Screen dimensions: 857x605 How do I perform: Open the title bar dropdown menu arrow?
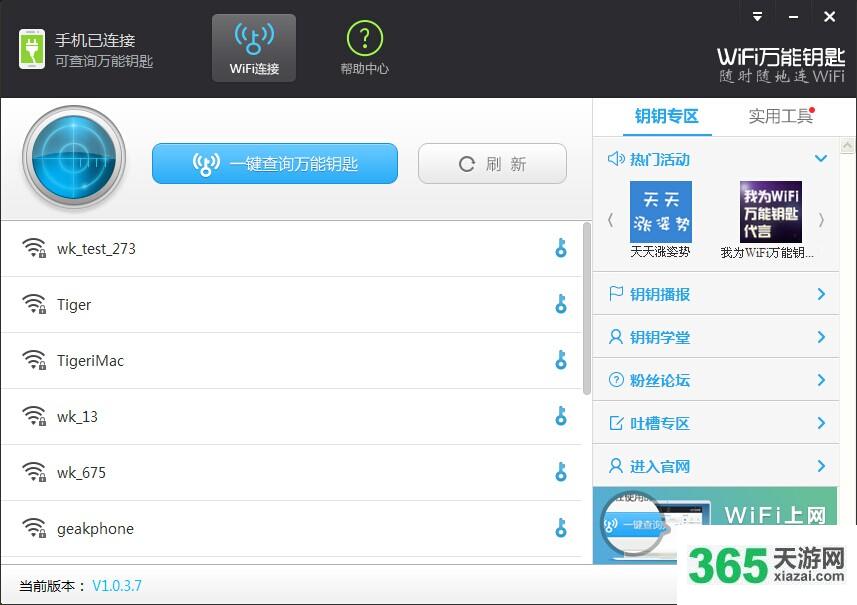(x=757, y=16)
